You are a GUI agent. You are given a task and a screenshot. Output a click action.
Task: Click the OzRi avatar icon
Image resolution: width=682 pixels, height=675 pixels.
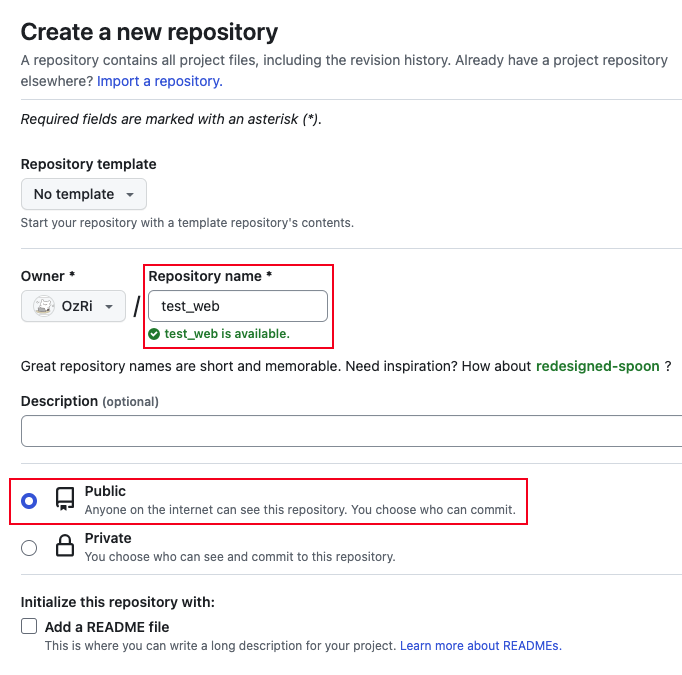point(44,306)
